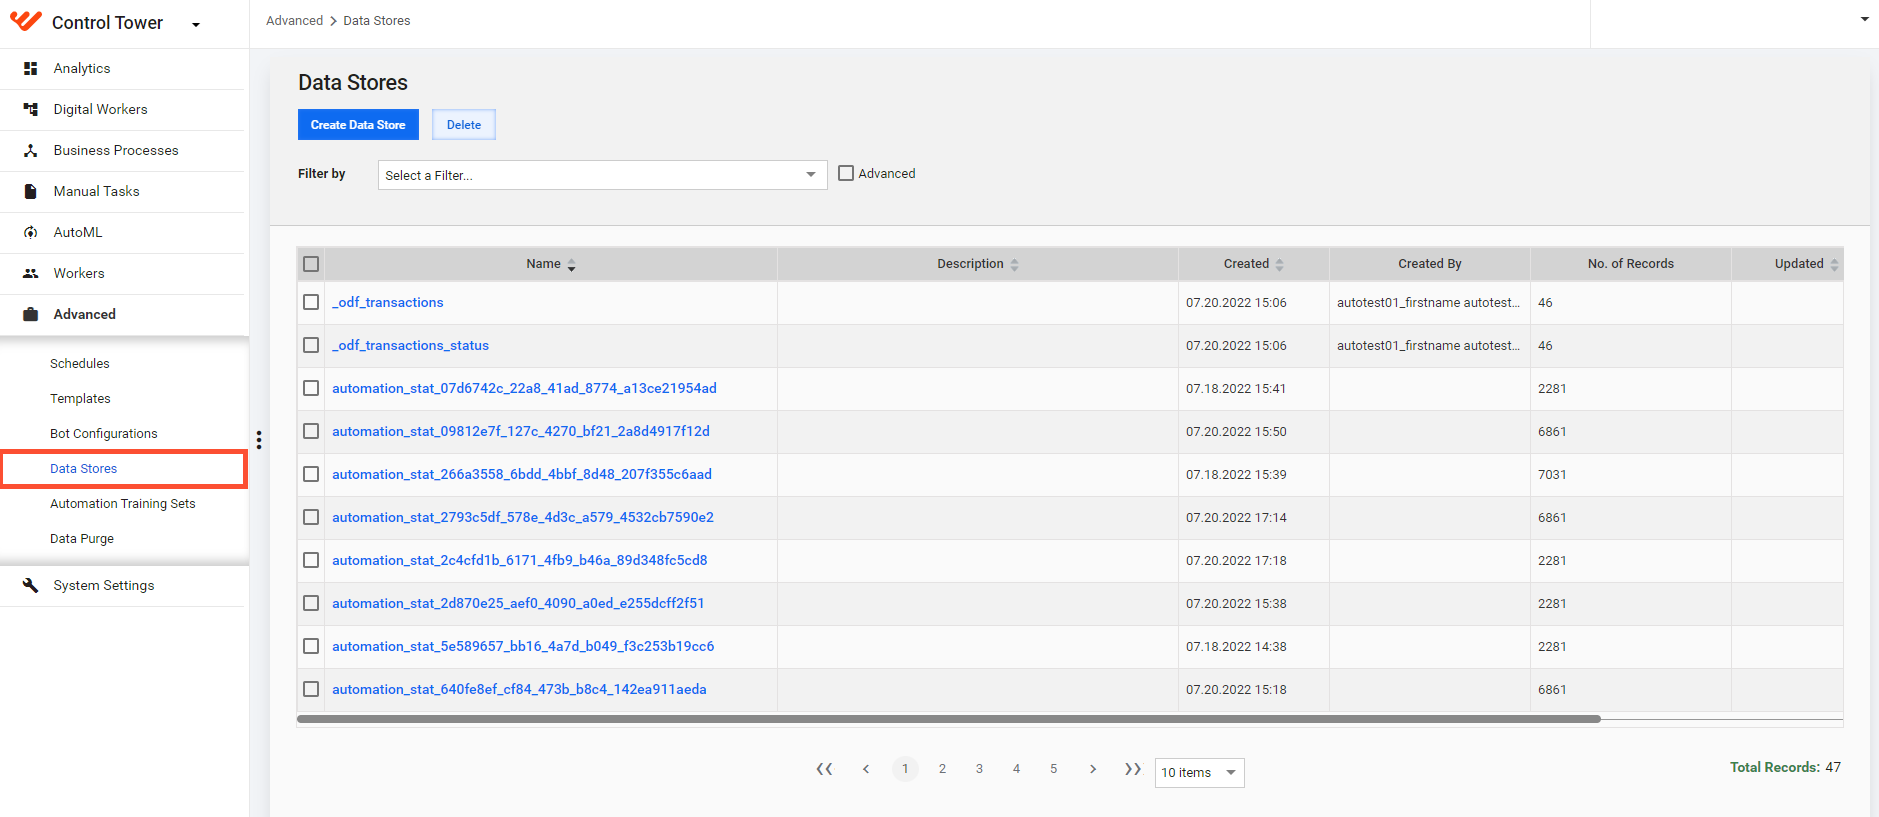This screenshot has width=1879, height=817.
Task: Tick checkbox for automation_stat_07d6742c row
Action: click(311, 388)
